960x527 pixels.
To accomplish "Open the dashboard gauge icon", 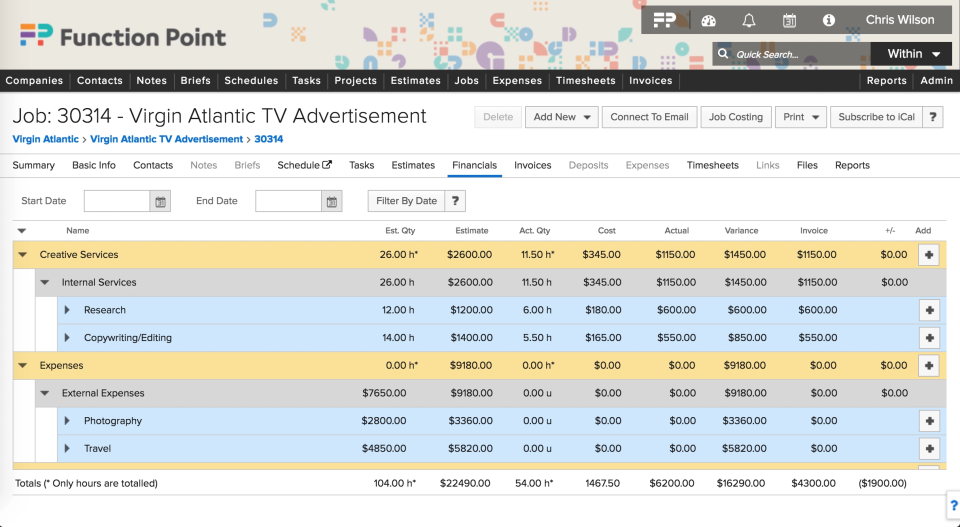I will pyautogui.click(x=709, y=20).
